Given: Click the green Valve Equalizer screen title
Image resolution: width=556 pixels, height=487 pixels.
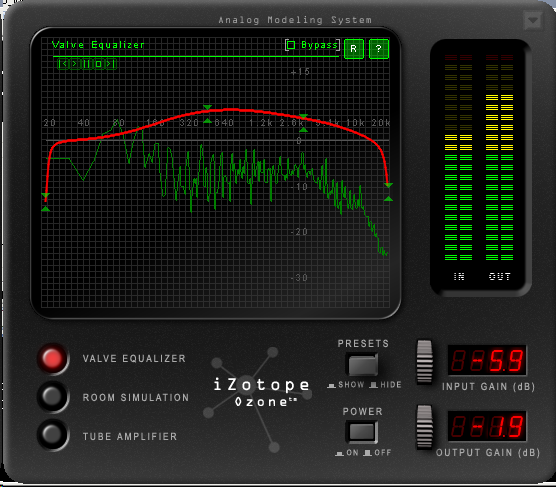Looking at the screenshot, I should 98,45.
